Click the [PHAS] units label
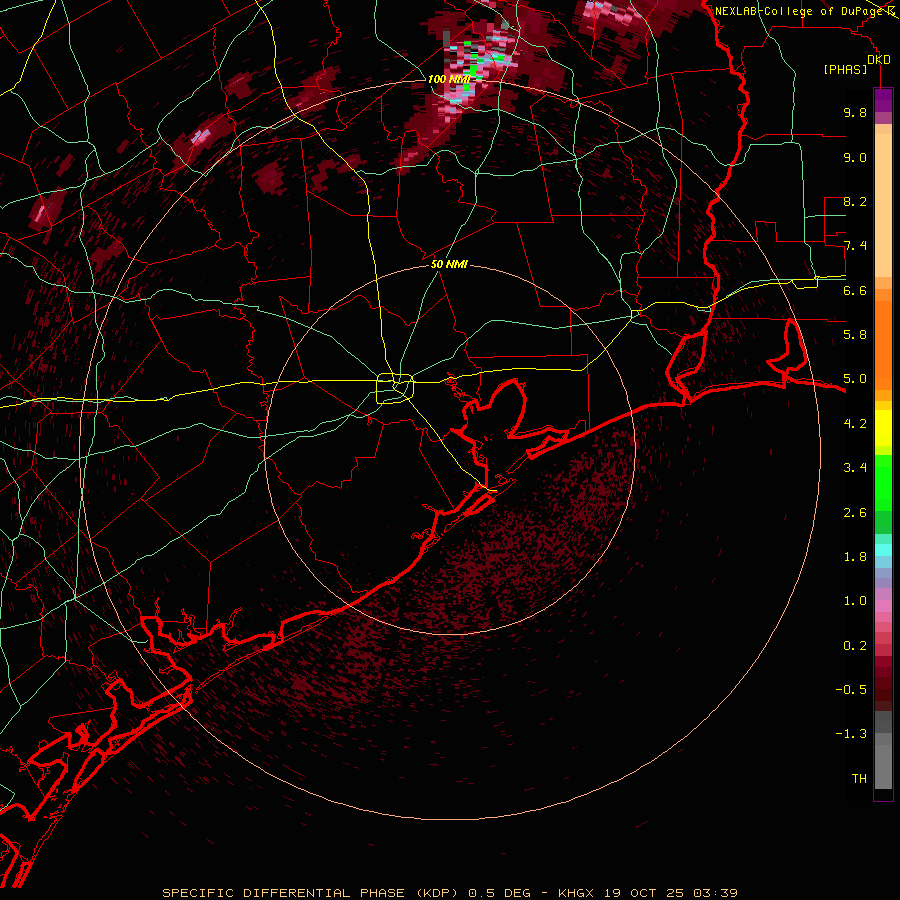The height and width of the screenshot is (900, 900). click(845, 70)
